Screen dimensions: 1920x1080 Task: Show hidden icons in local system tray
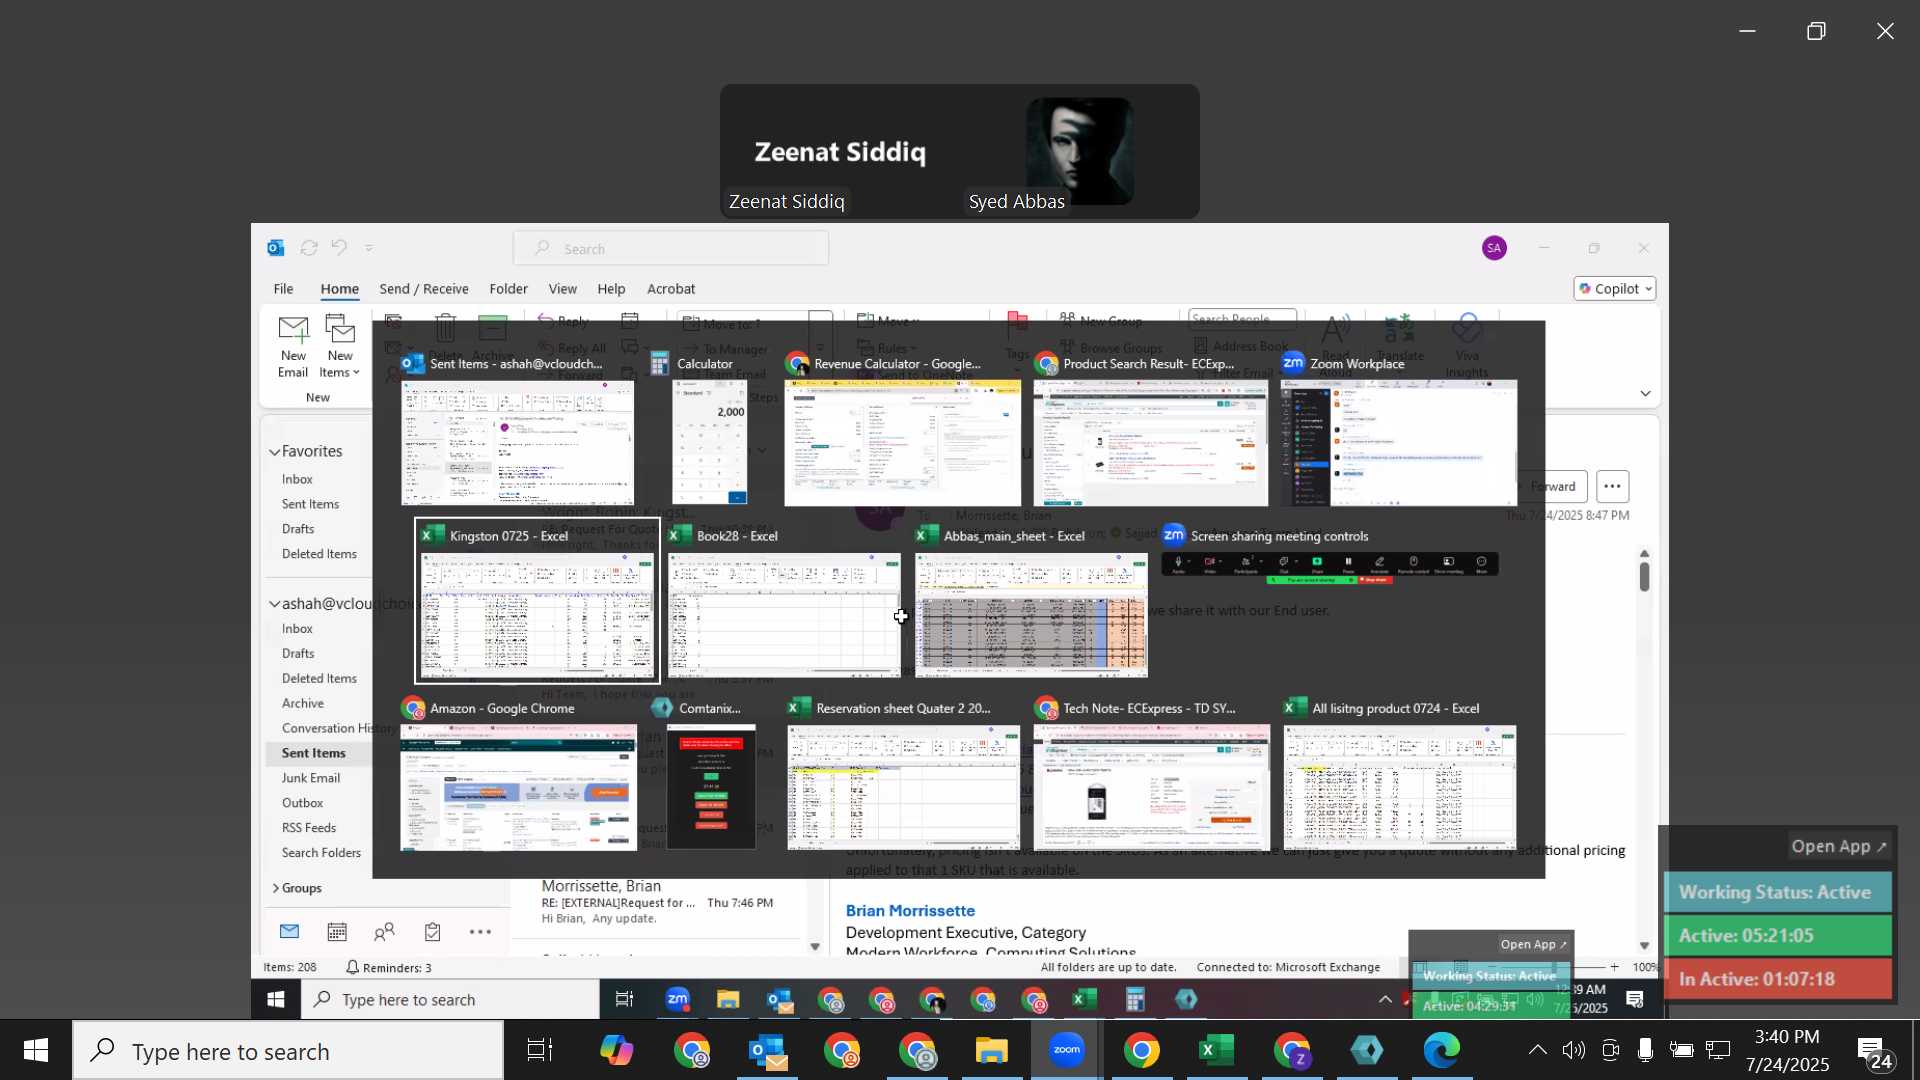click(x=1537, y=1051)
